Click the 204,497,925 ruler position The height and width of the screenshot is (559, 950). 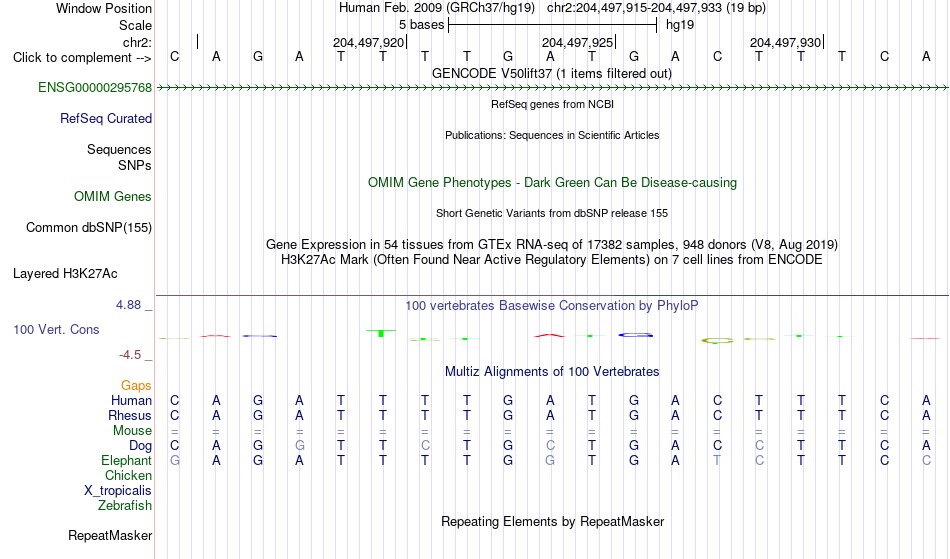pos(577,42)
